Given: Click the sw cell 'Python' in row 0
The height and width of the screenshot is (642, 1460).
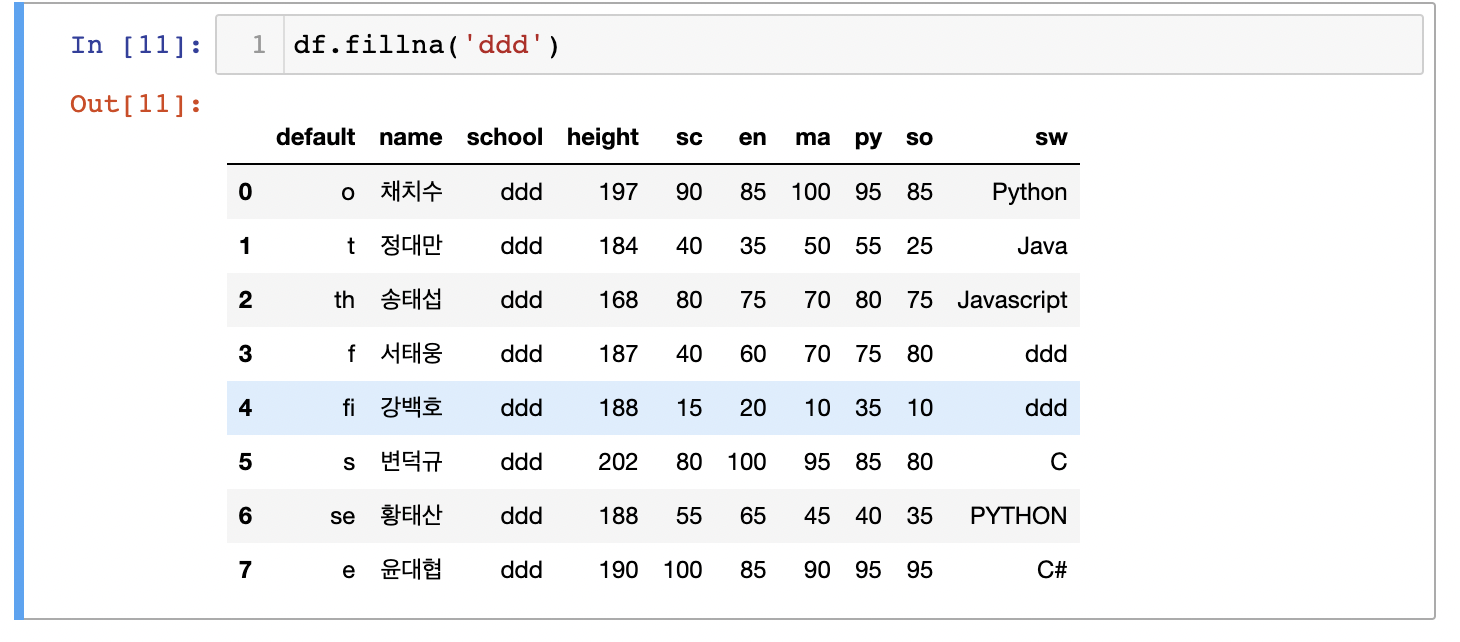Looking at the screenshot, I should pyautogui.click(x=1029, y=192).
